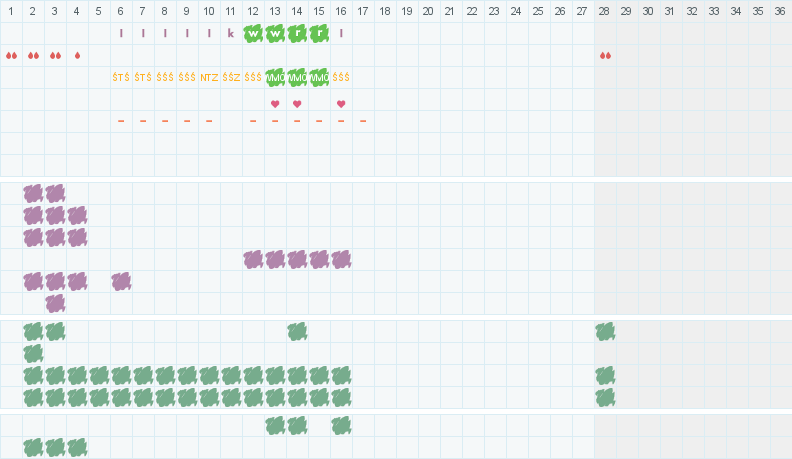792x459 pixels.
Task: Click the double blood drops on day 1
Action: tap(11, 55)
